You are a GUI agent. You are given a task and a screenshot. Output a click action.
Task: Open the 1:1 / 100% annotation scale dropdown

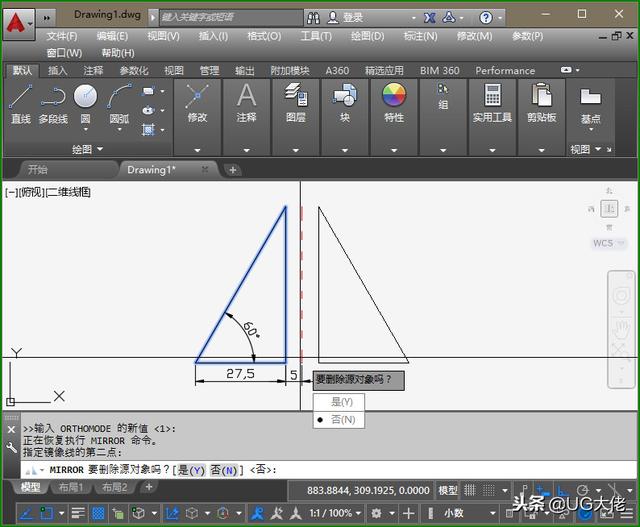[x=335, y=513]
